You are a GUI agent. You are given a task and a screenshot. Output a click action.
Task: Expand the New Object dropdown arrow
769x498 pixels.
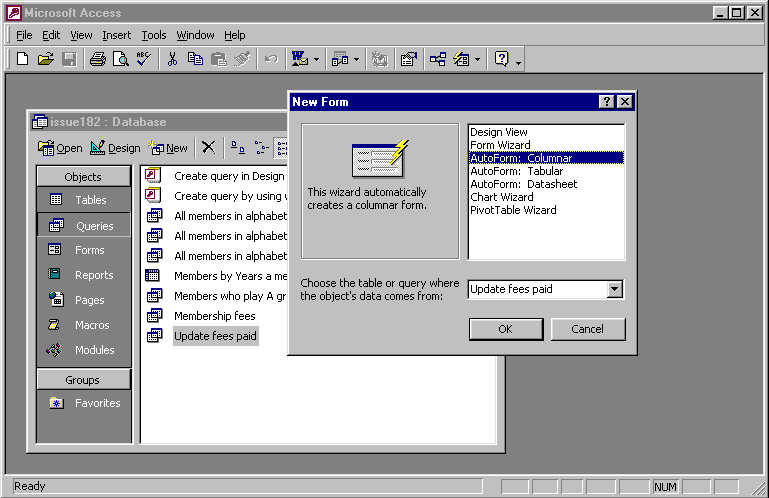(478, 60)
